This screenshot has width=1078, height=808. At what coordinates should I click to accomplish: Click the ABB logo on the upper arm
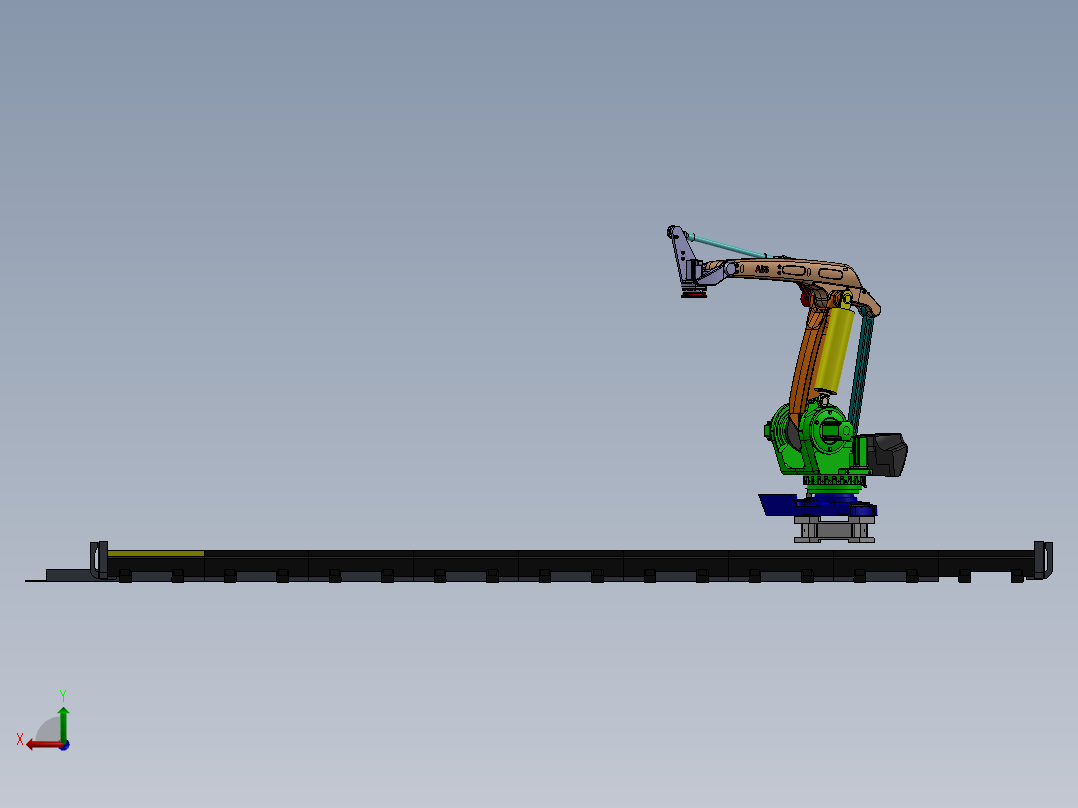tap(762, 270)
